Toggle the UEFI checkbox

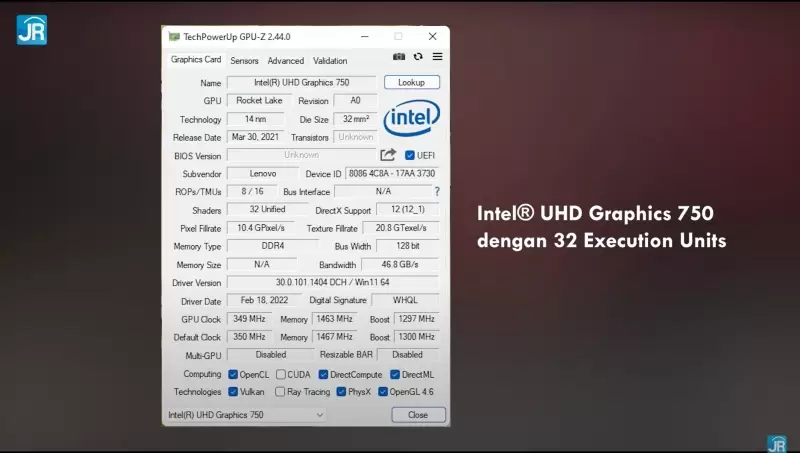tap(410, 155)
